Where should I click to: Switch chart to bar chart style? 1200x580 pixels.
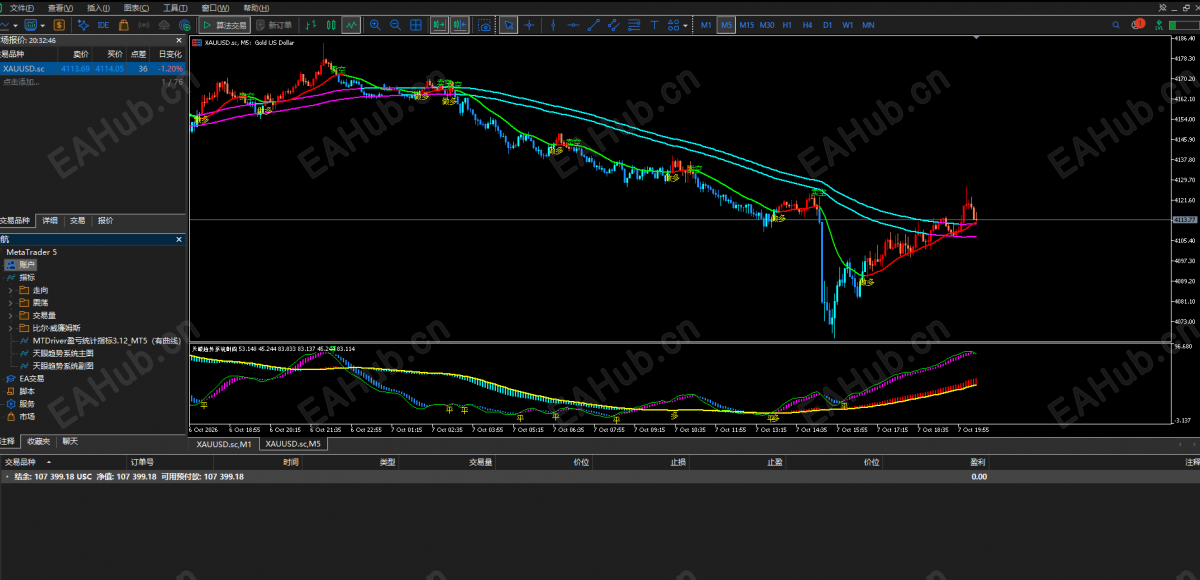309,24
